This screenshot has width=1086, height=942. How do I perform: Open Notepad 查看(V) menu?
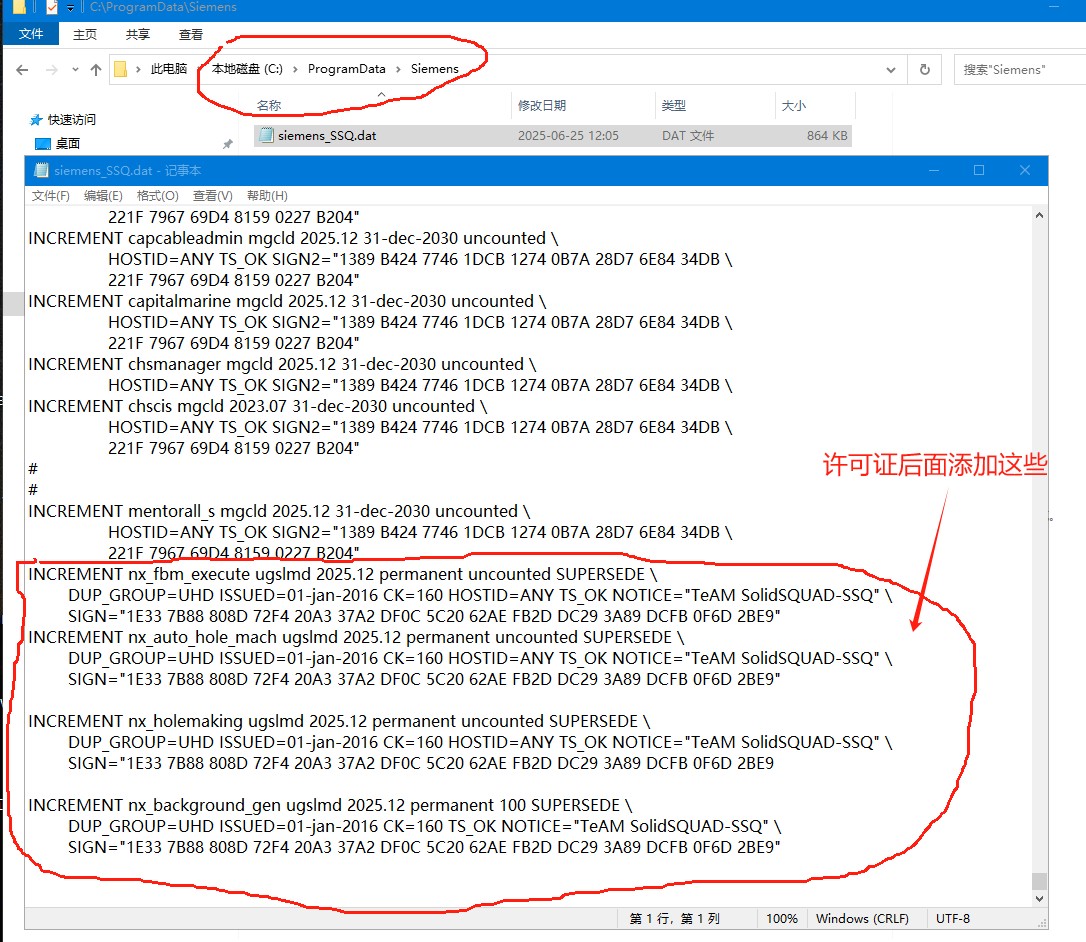(x=213, y=196)
